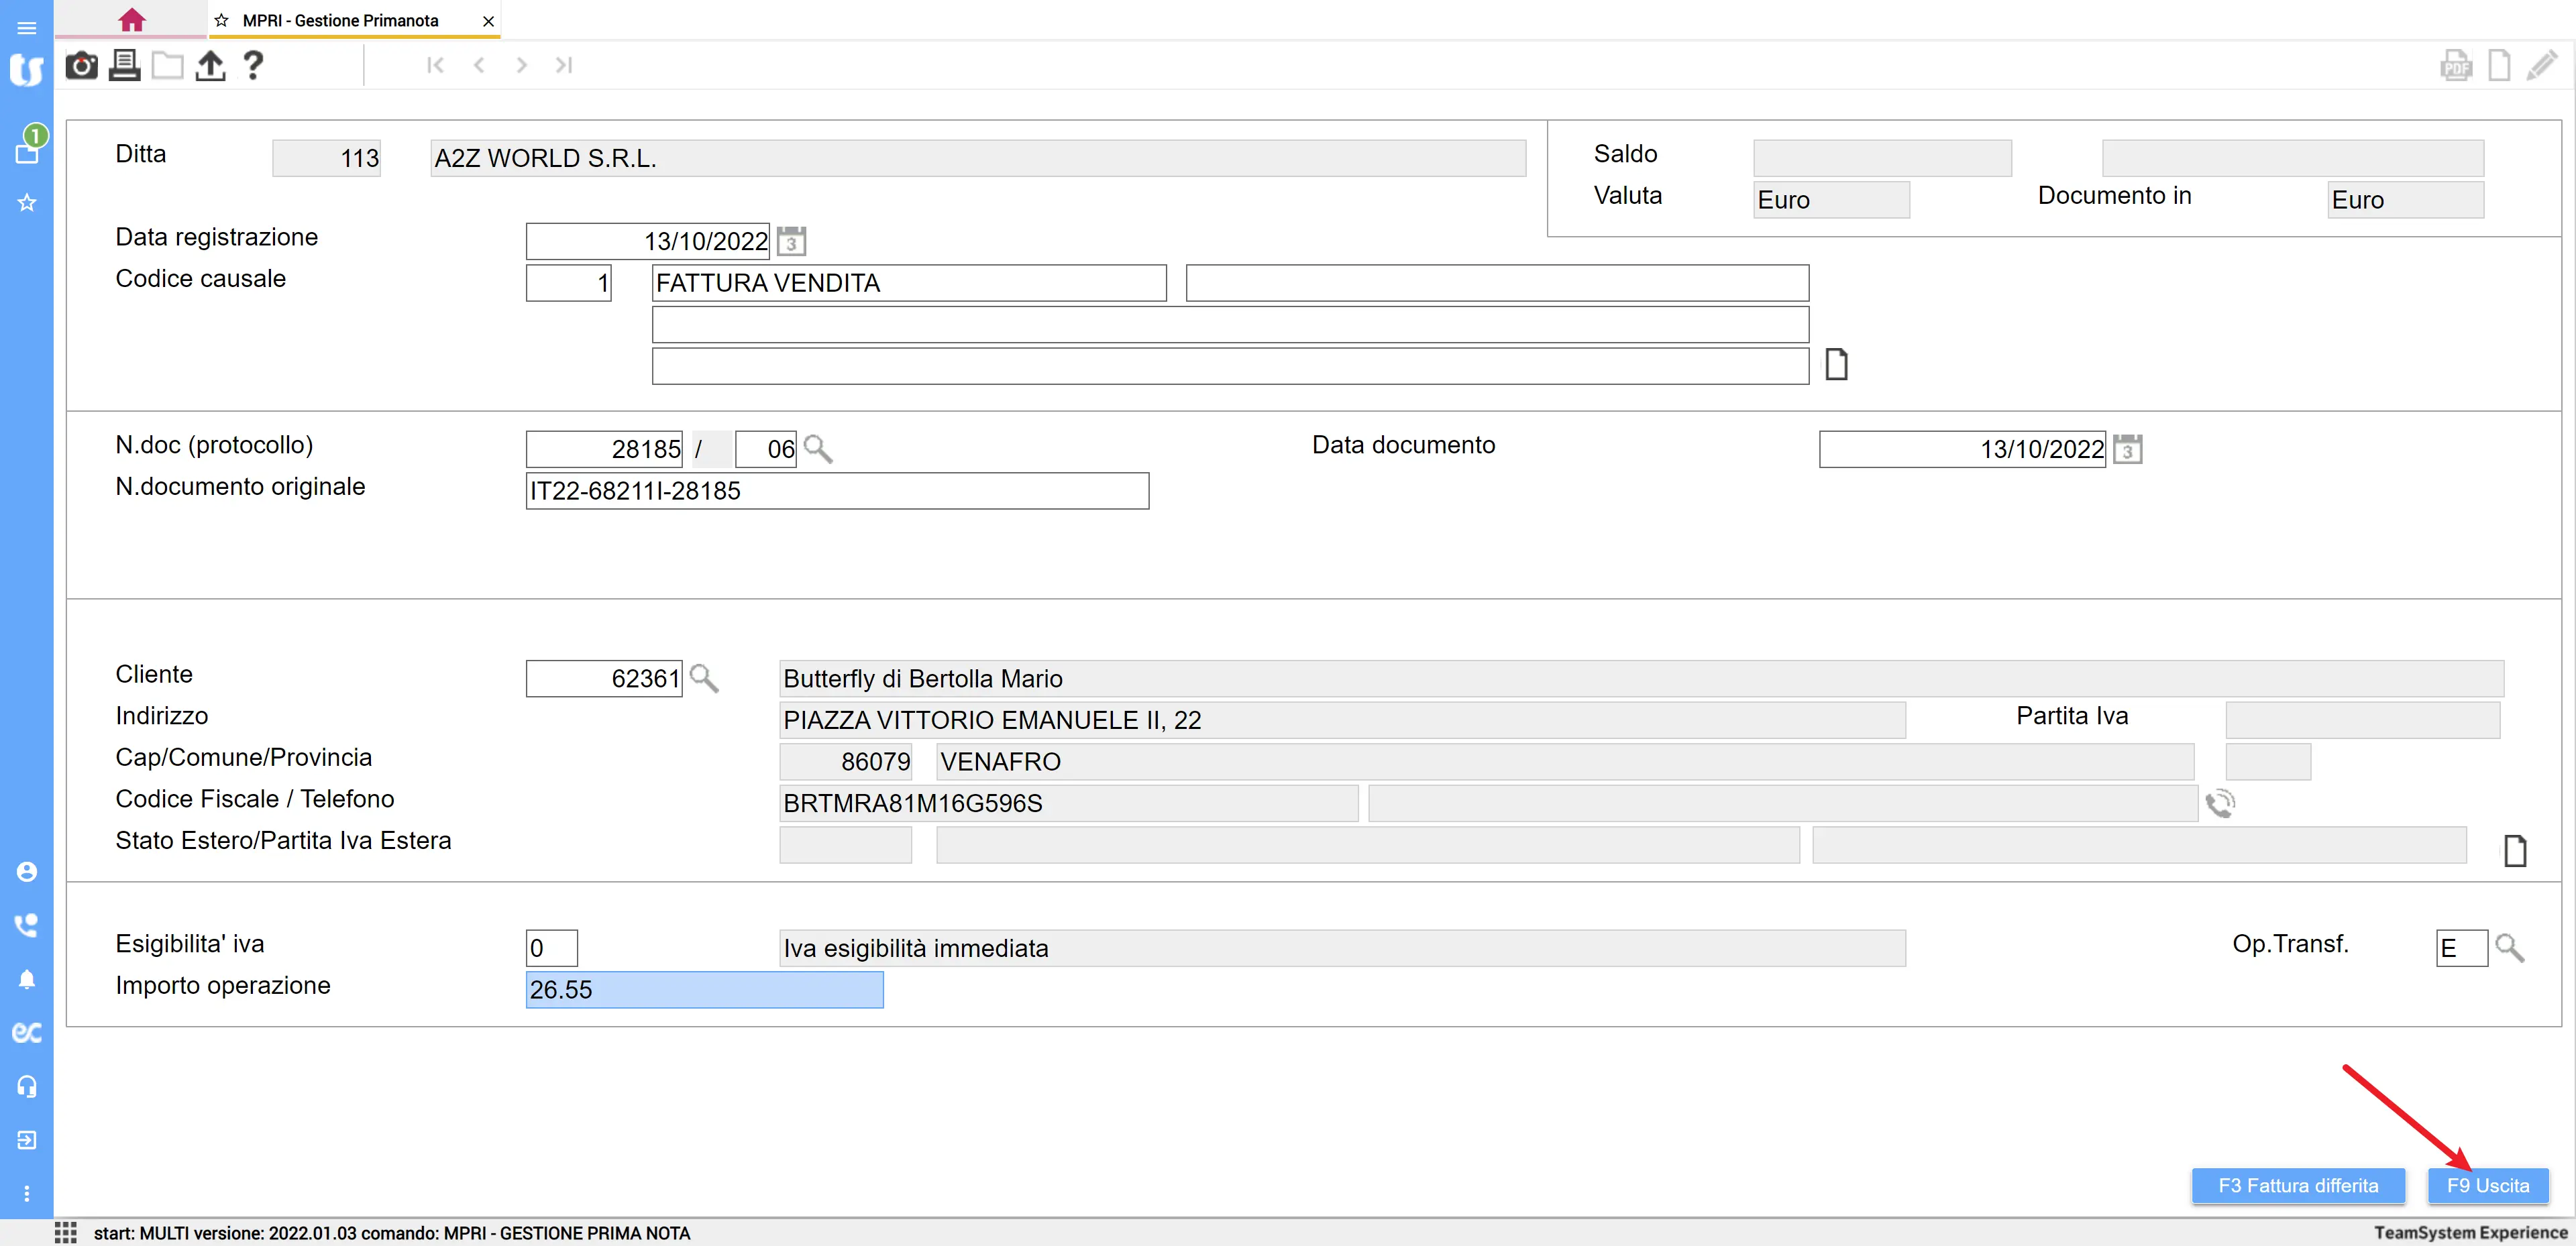This screenshot has width=2576, height=1246.
Task: Click the Importo operazione input field
Action: coord(704,989)
